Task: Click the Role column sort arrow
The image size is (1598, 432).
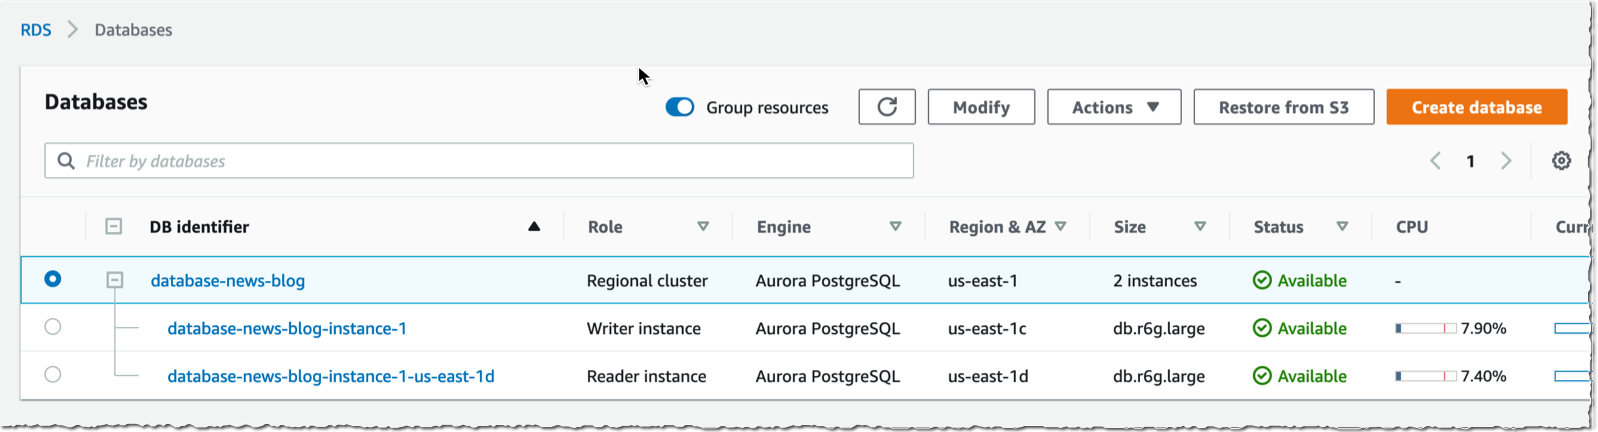Action: coord(703,227)
